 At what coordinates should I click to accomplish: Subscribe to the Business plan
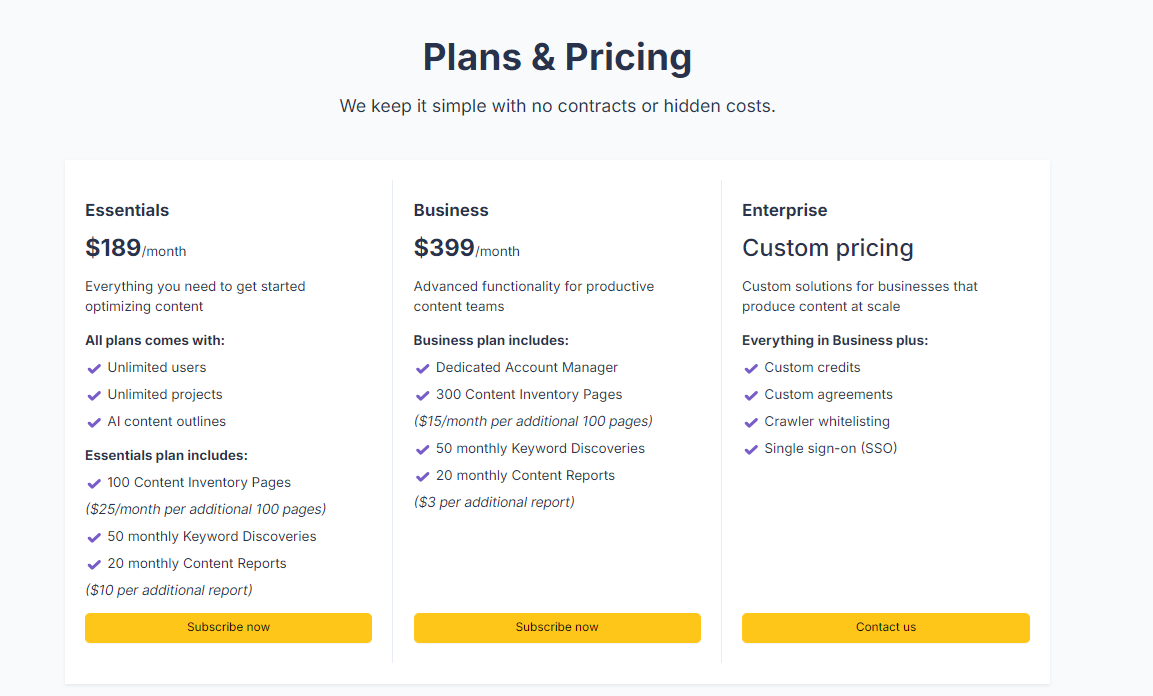(557, 627)
